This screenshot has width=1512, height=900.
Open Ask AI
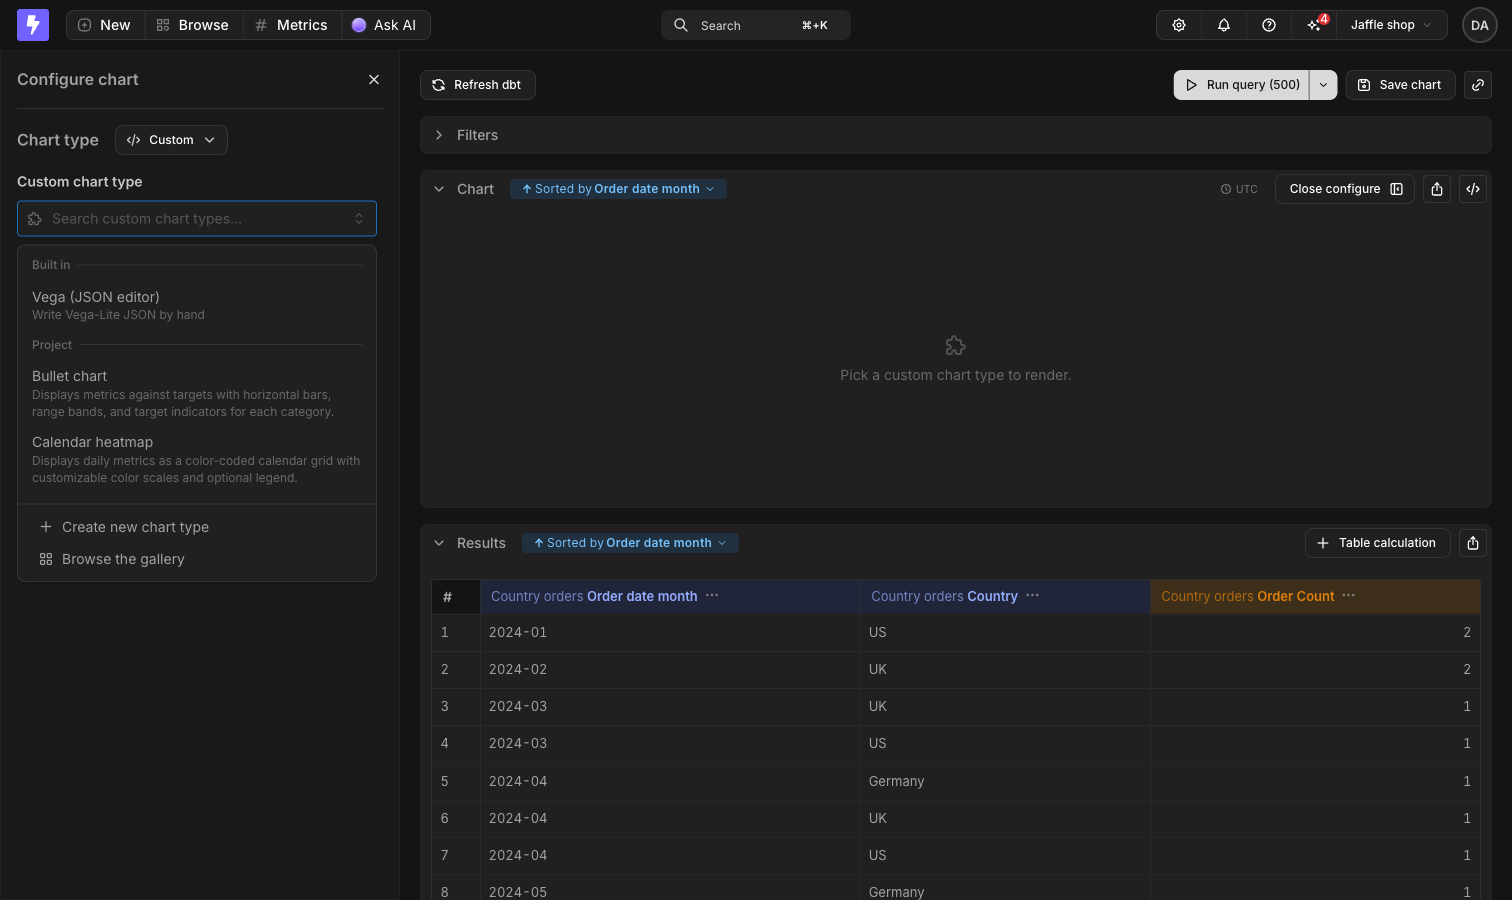pyautogui.click(x=385, y=25)
